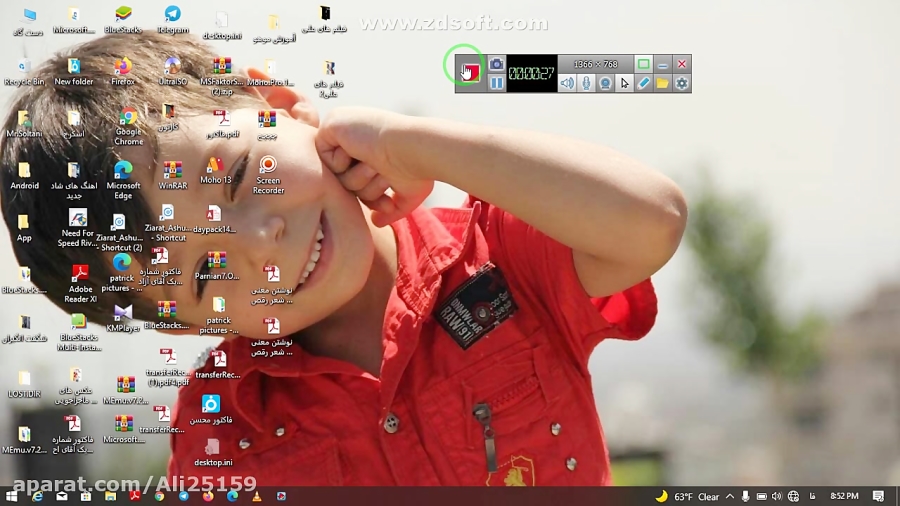The image size is (900, 506).
Task: Select the UltraISO desktop shortcut
Action: tap(172, 72)
